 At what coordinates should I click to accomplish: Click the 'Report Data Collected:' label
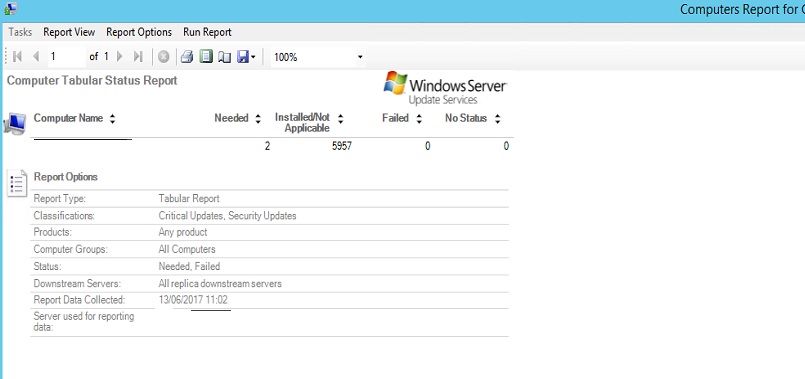coord(79,300)
